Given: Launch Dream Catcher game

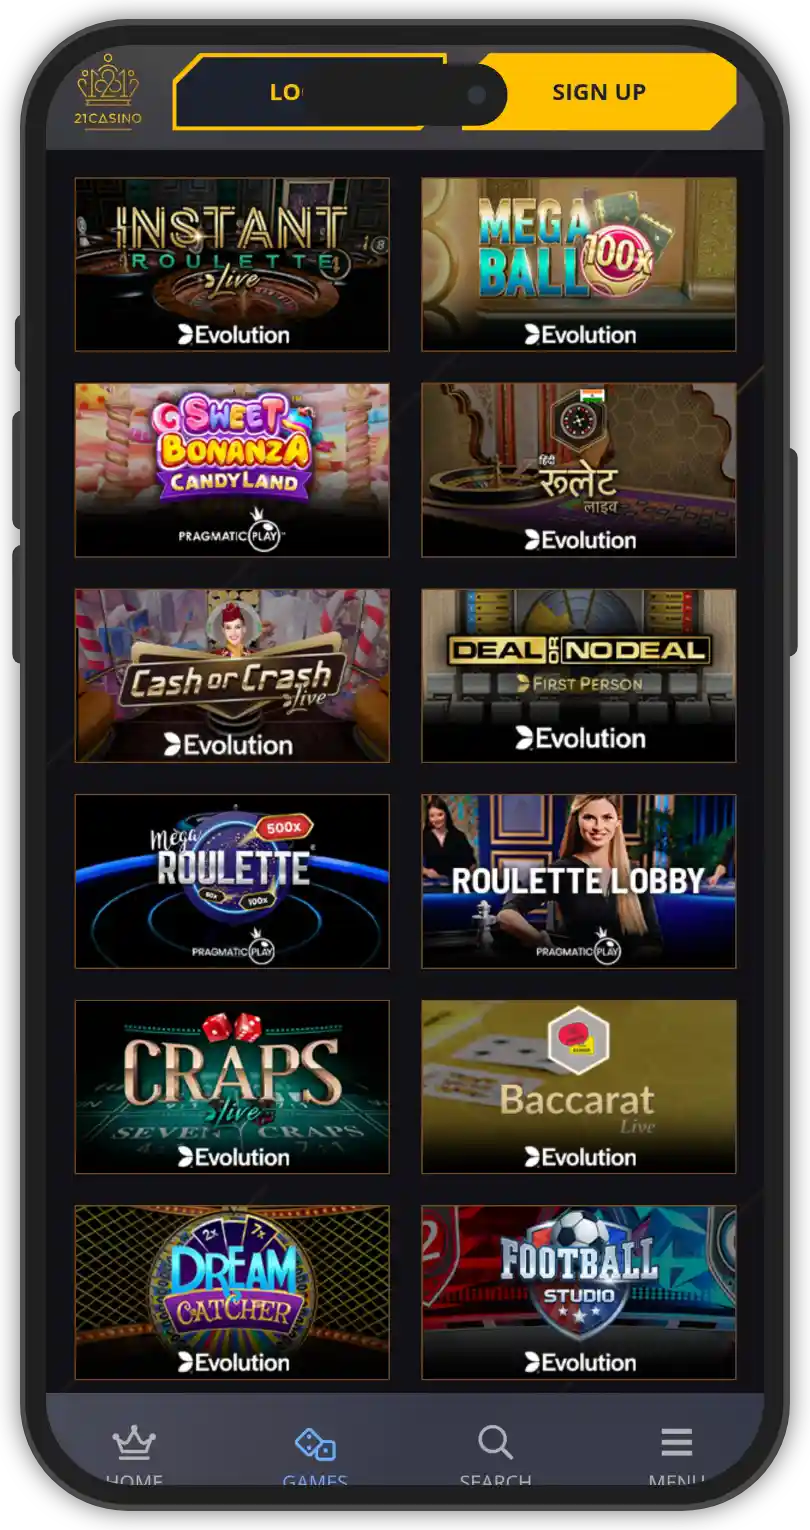Looking at the screenshot, I should [232, 1293].
